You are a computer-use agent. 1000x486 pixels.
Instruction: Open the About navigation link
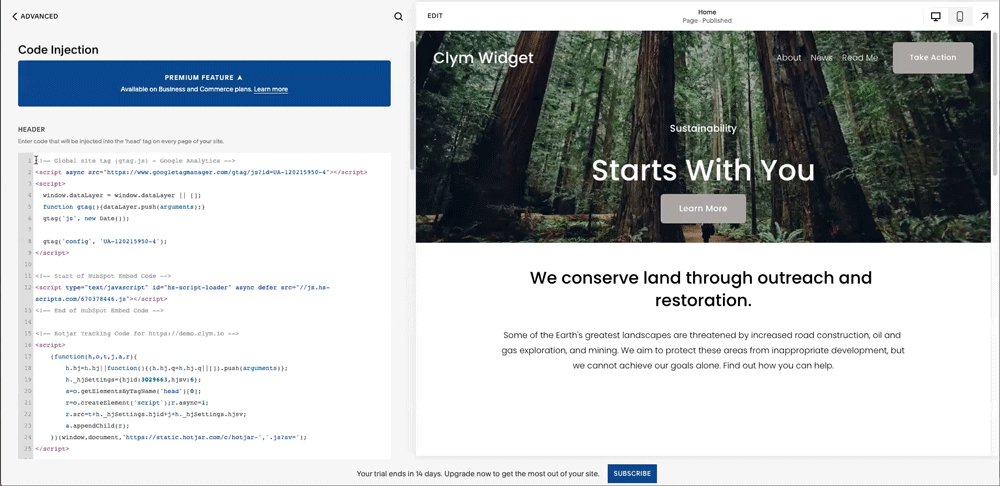(x=788, y=57)
